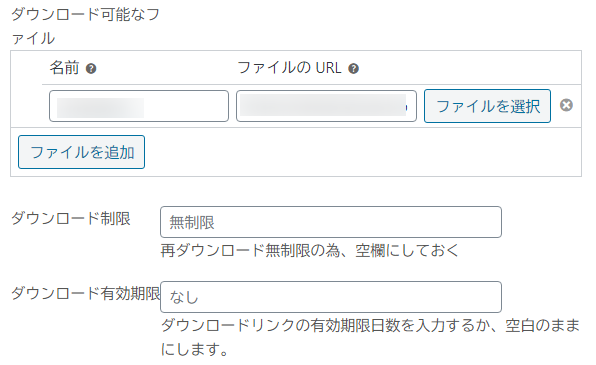Click the blurred URL value in the URL field
Viewport: 596px width, 365px height.
tap(323, 105)
